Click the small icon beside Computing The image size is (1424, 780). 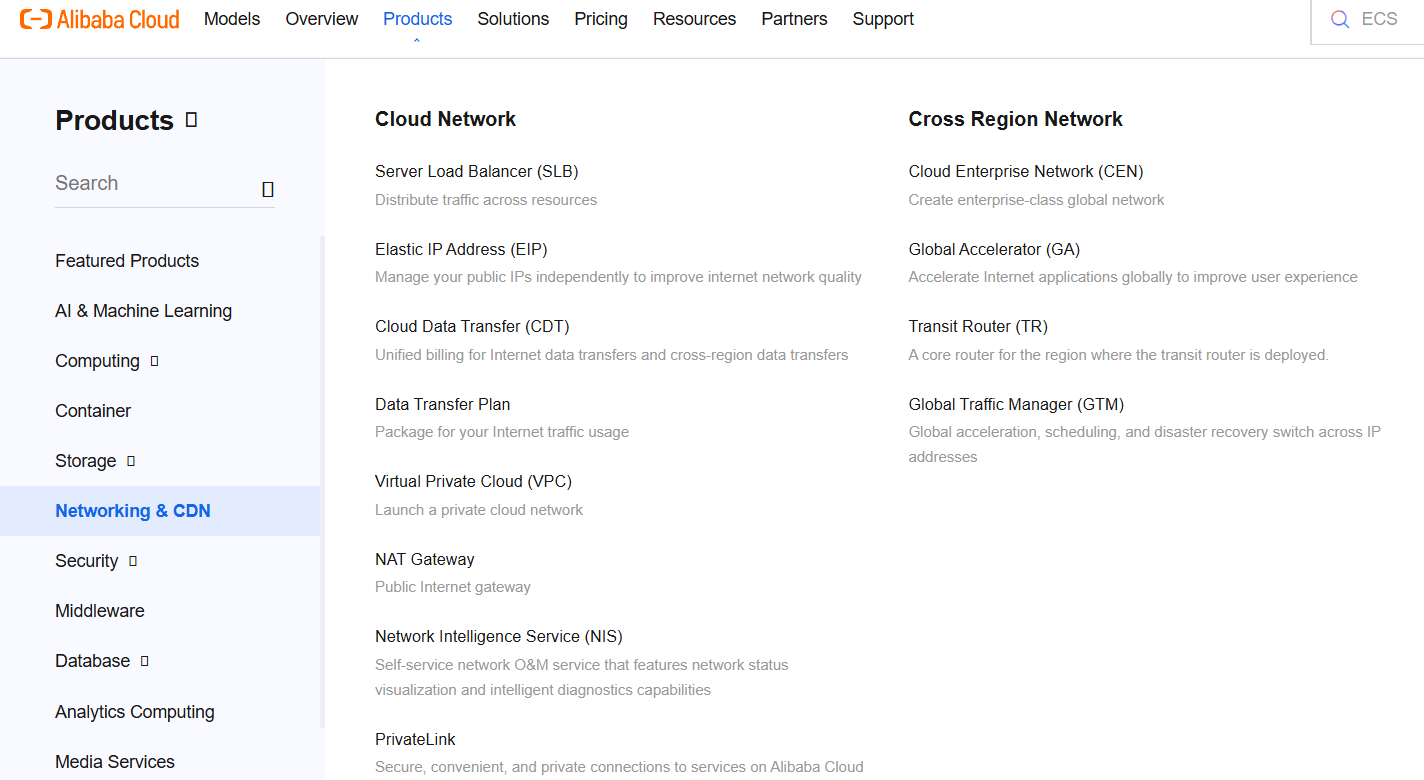click(x=154, y=361)
